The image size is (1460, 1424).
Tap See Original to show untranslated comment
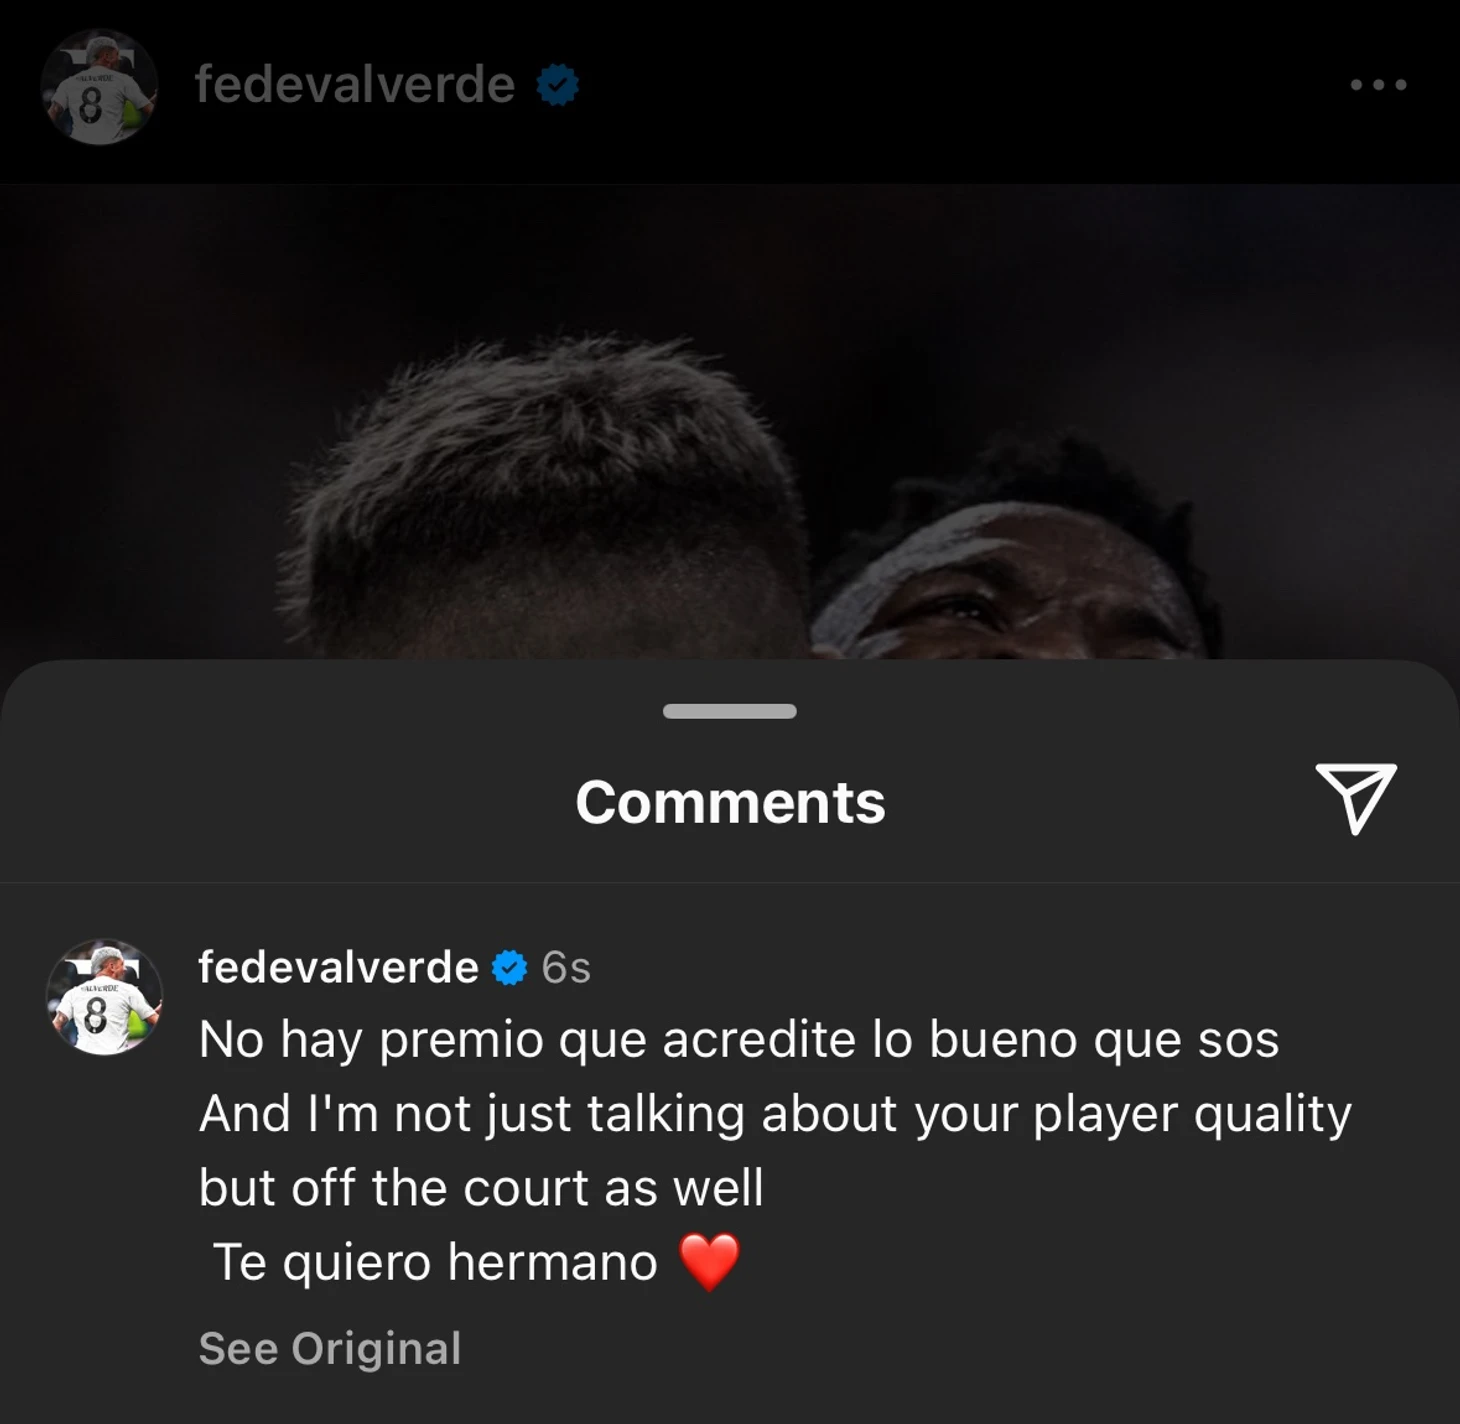tap(330, 1348)
